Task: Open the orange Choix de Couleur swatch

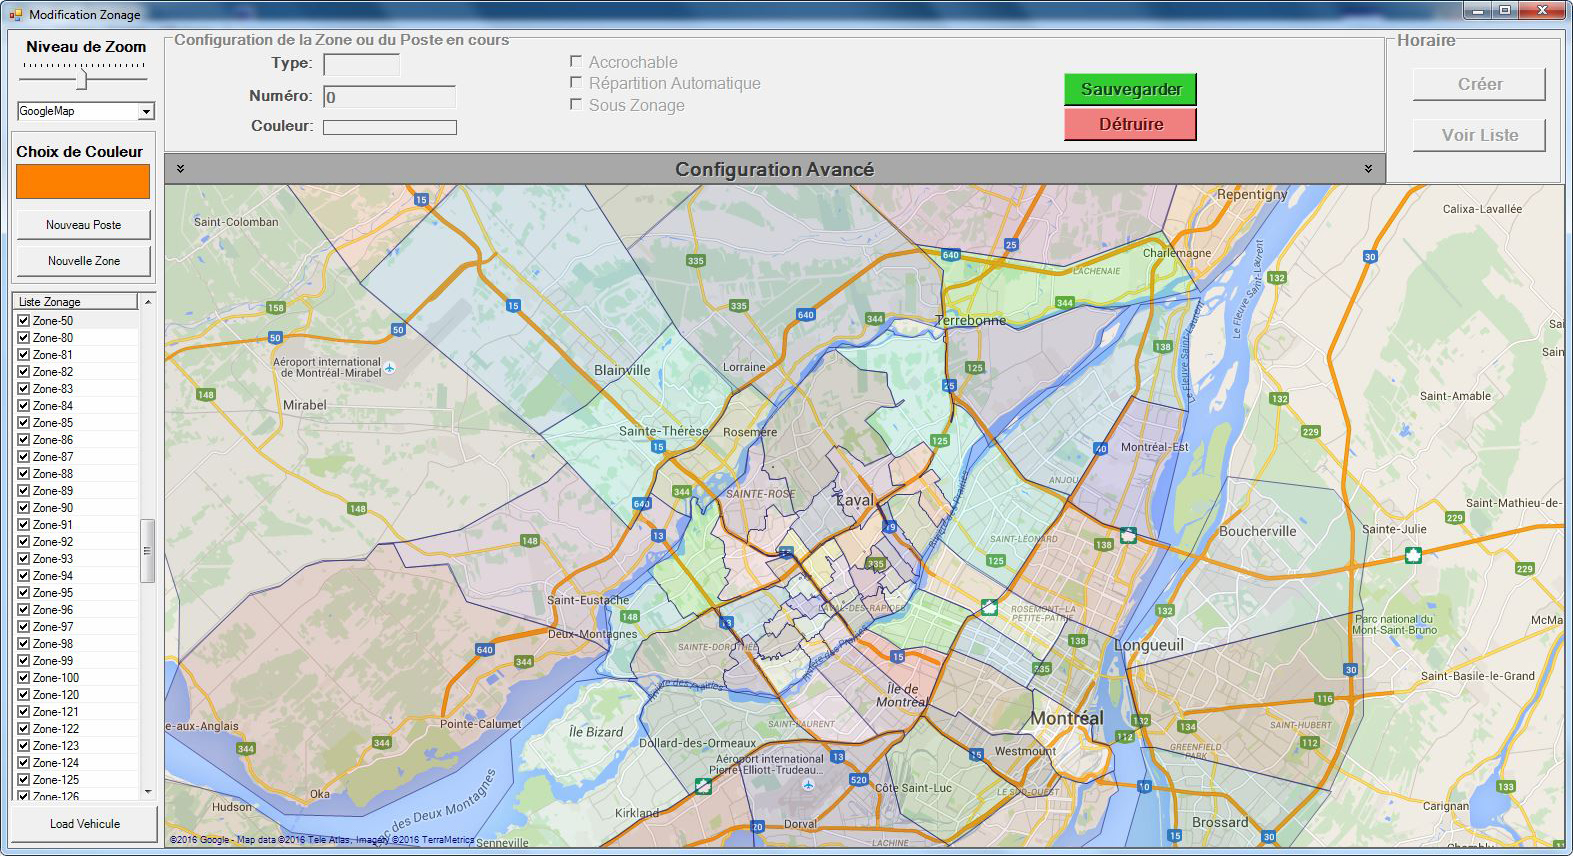Action: click(x=83, y=181)
